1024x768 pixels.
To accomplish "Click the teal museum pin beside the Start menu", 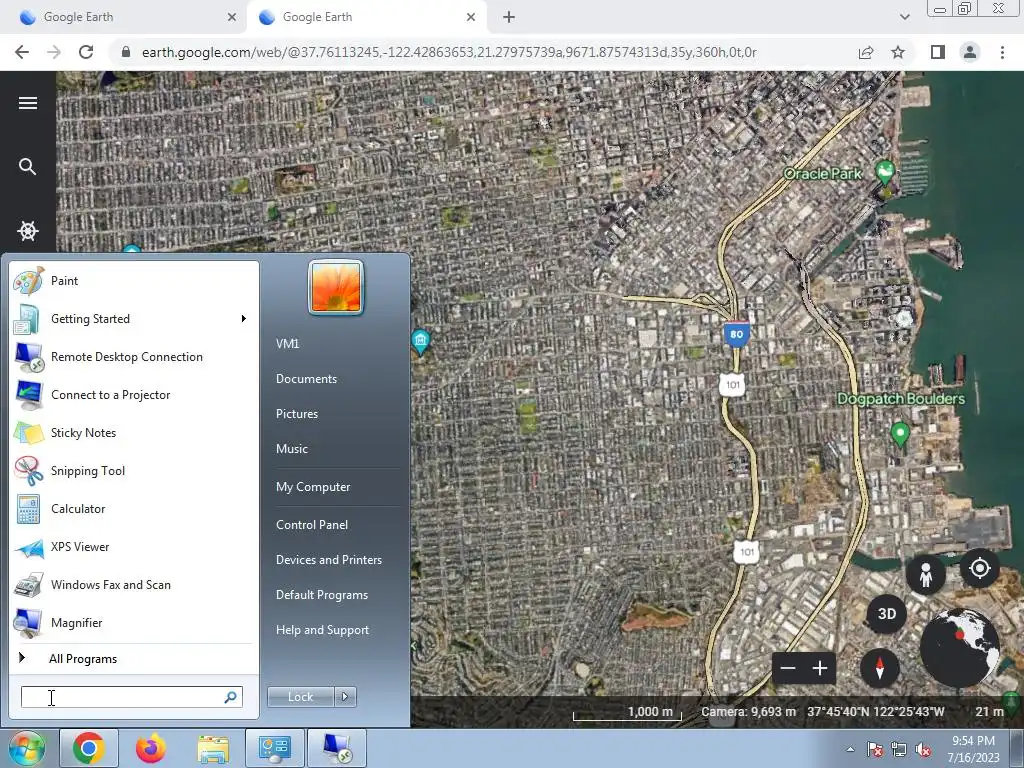I will coord(420,342).
